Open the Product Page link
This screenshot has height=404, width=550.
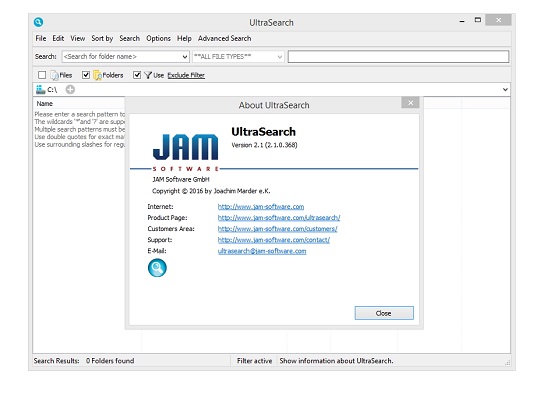279,218
